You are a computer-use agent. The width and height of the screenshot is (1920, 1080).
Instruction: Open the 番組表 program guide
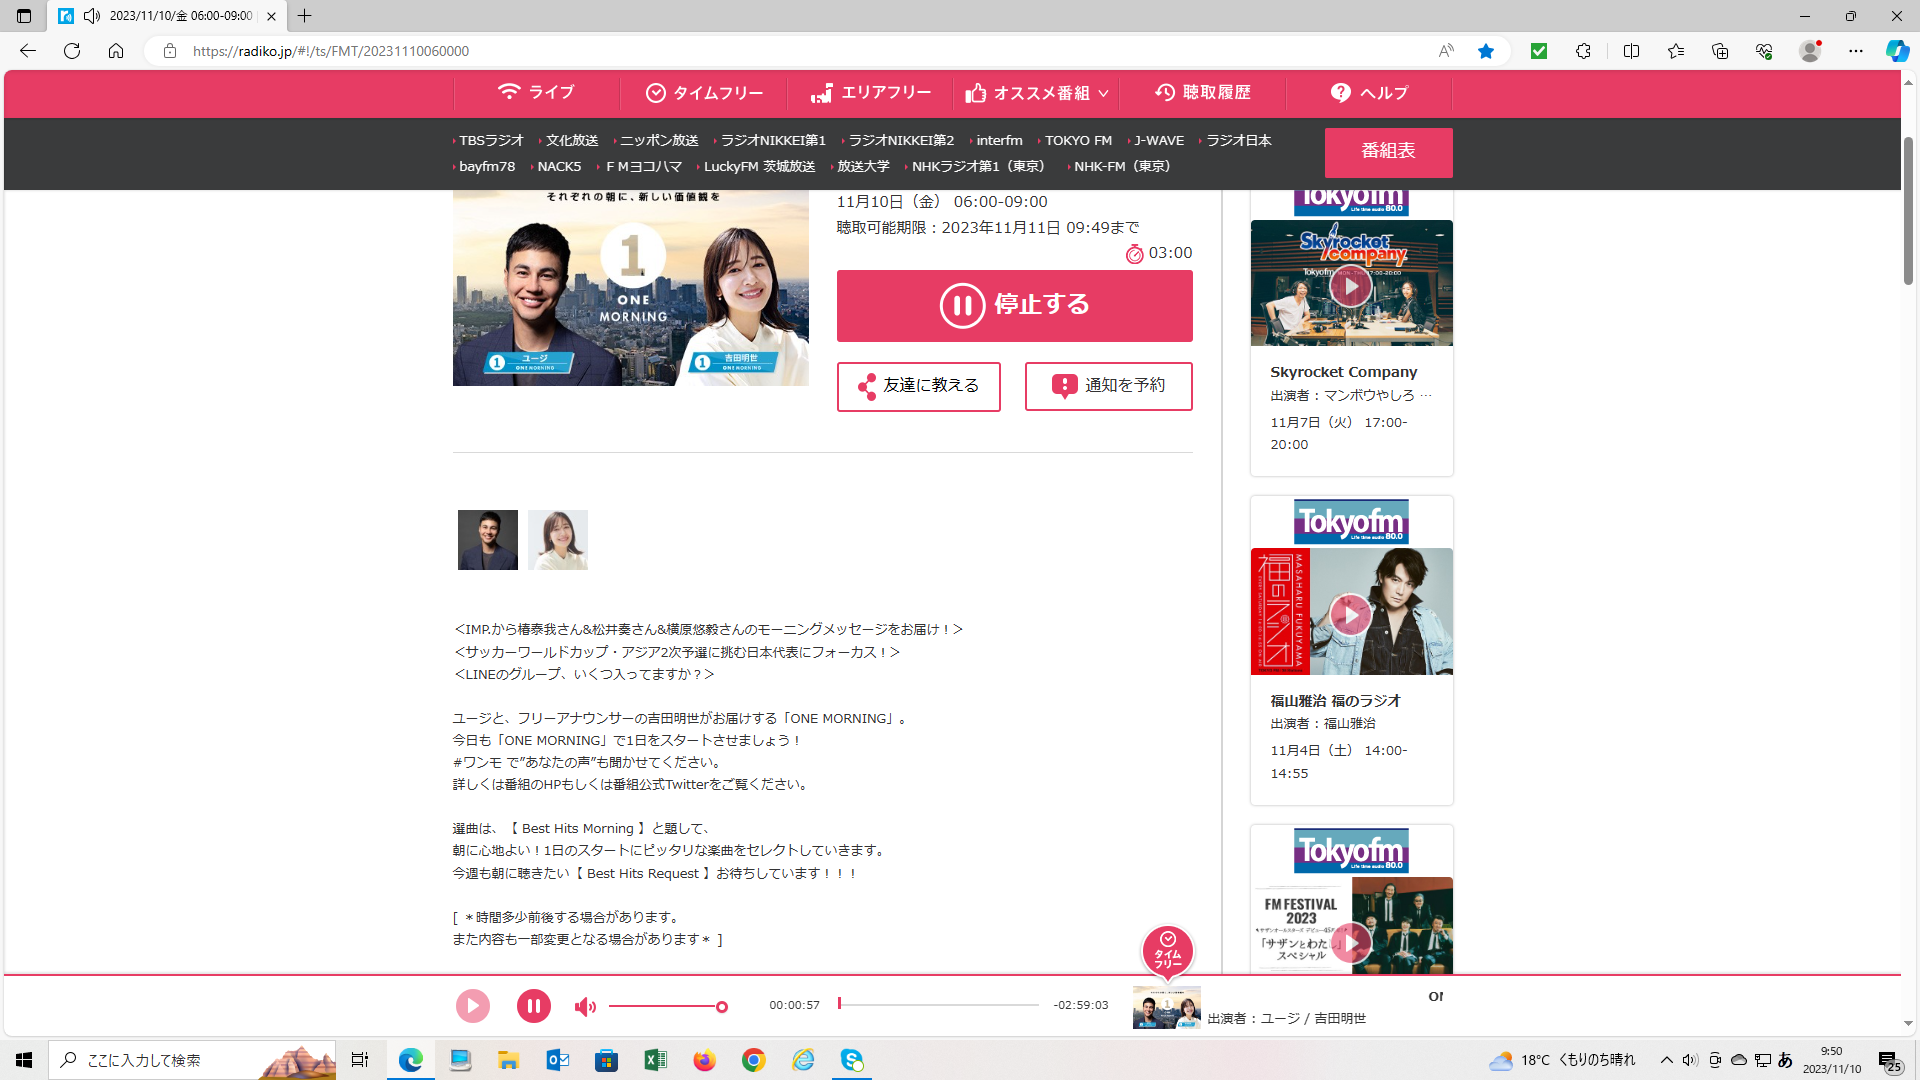1388,152
